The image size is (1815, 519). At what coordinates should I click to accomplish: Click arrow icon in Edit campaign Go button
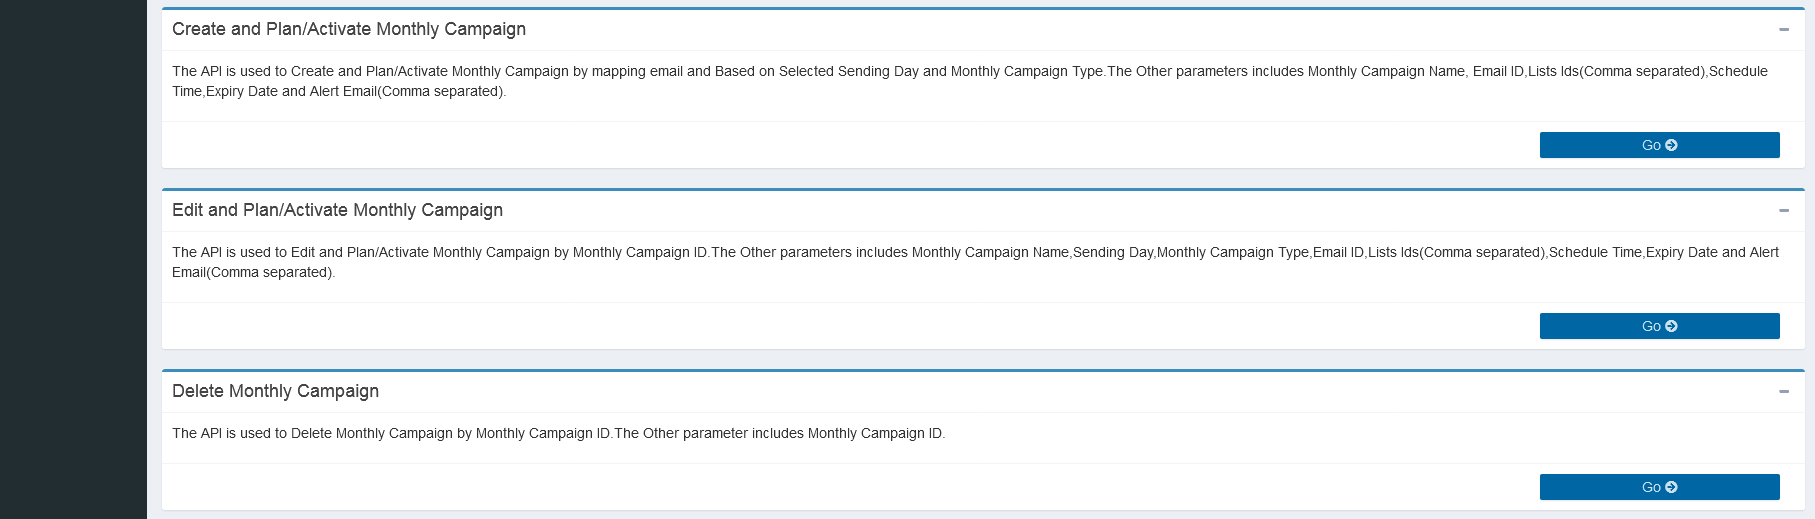tap(1671, 326)
